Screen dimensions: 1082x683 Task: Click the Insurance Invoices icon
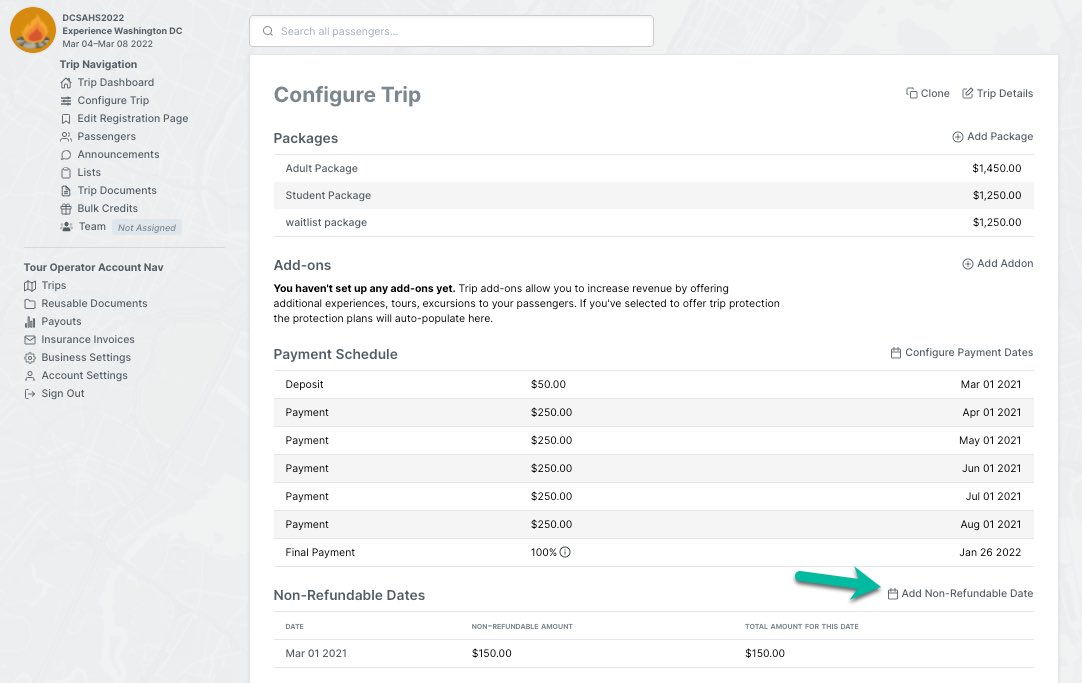(x=30, y=339)
